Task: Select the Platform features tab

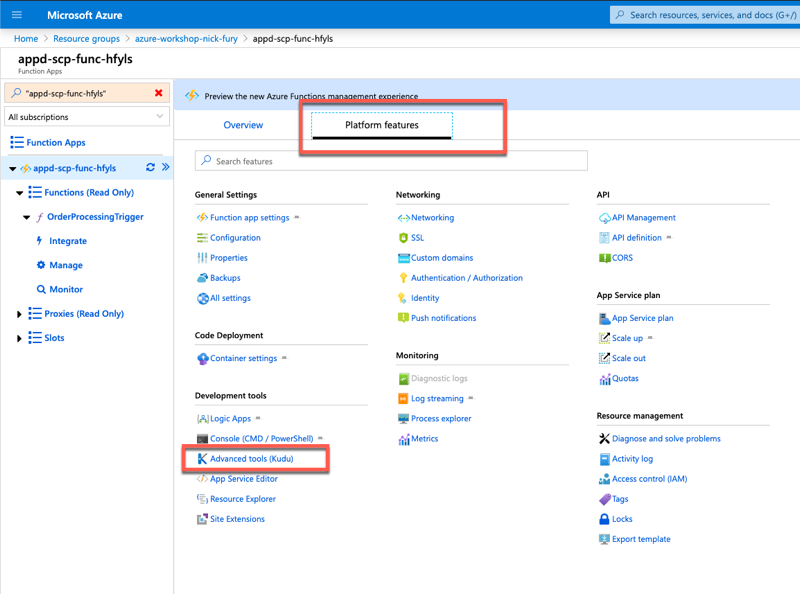Action: [x=381, y=125]
